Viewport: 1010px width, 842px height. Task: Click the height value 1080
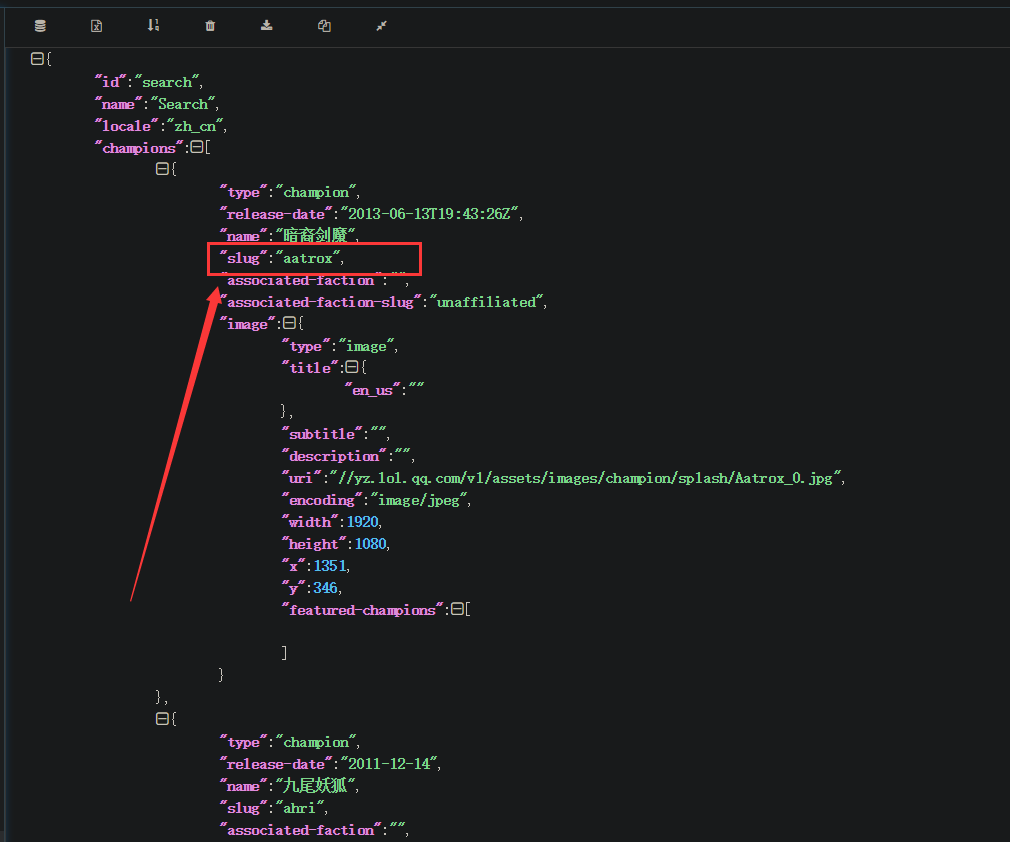(x=370, y=543)
